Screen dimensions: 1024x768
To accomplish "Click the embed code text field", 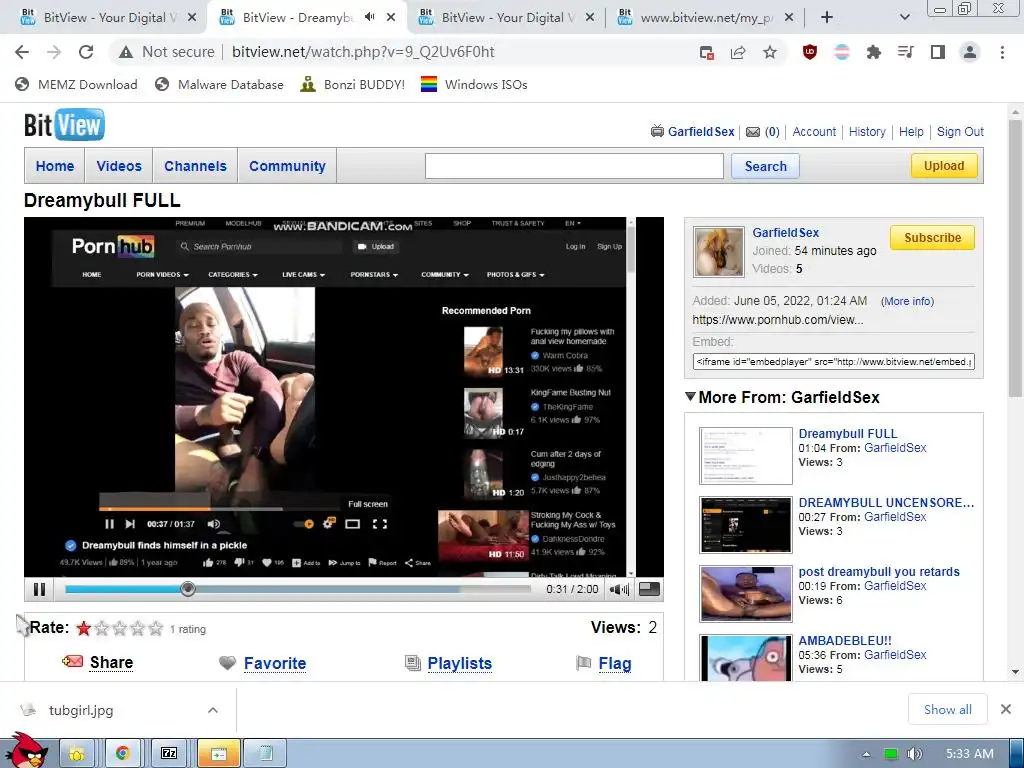I will coord(833,362).
